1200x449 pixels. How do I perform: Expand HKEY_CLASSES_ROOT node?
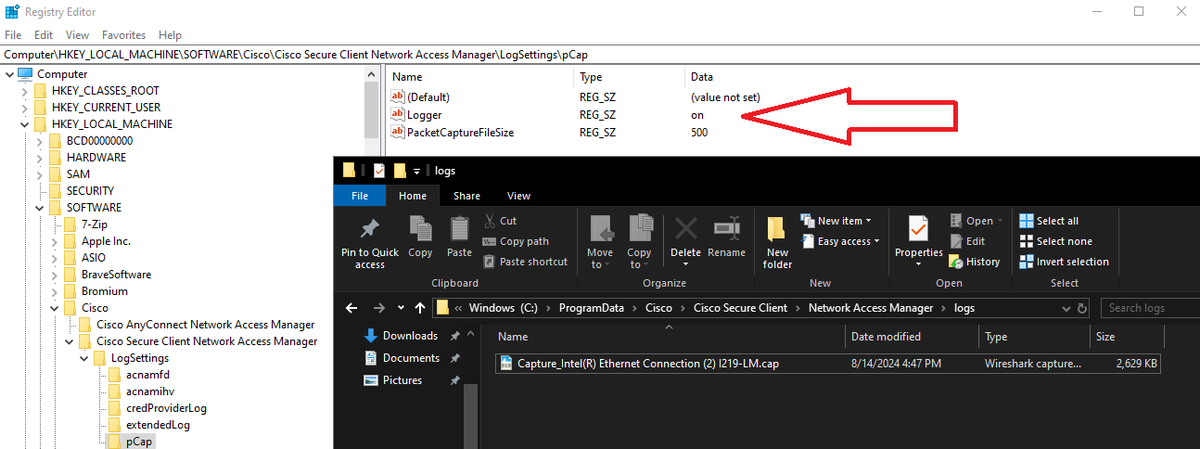point(25,91)
